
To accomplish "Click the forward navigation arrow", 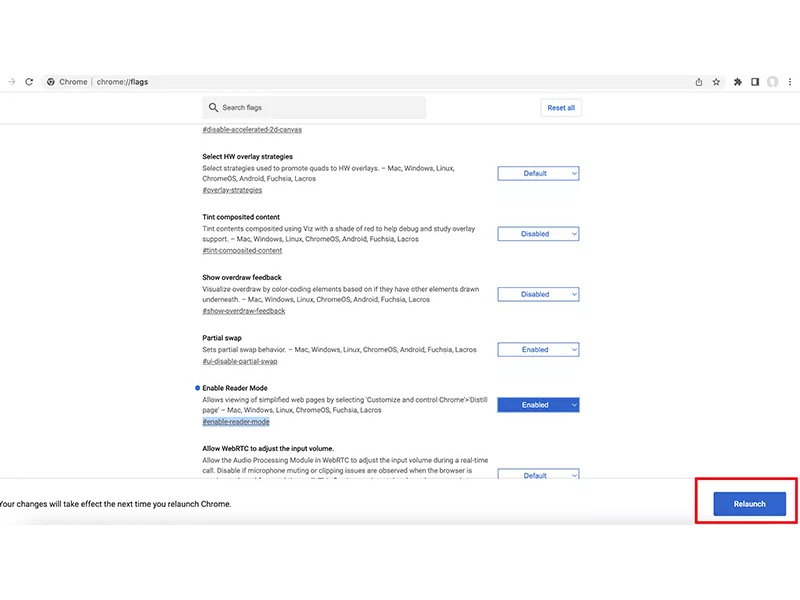I will pos(12,82).
